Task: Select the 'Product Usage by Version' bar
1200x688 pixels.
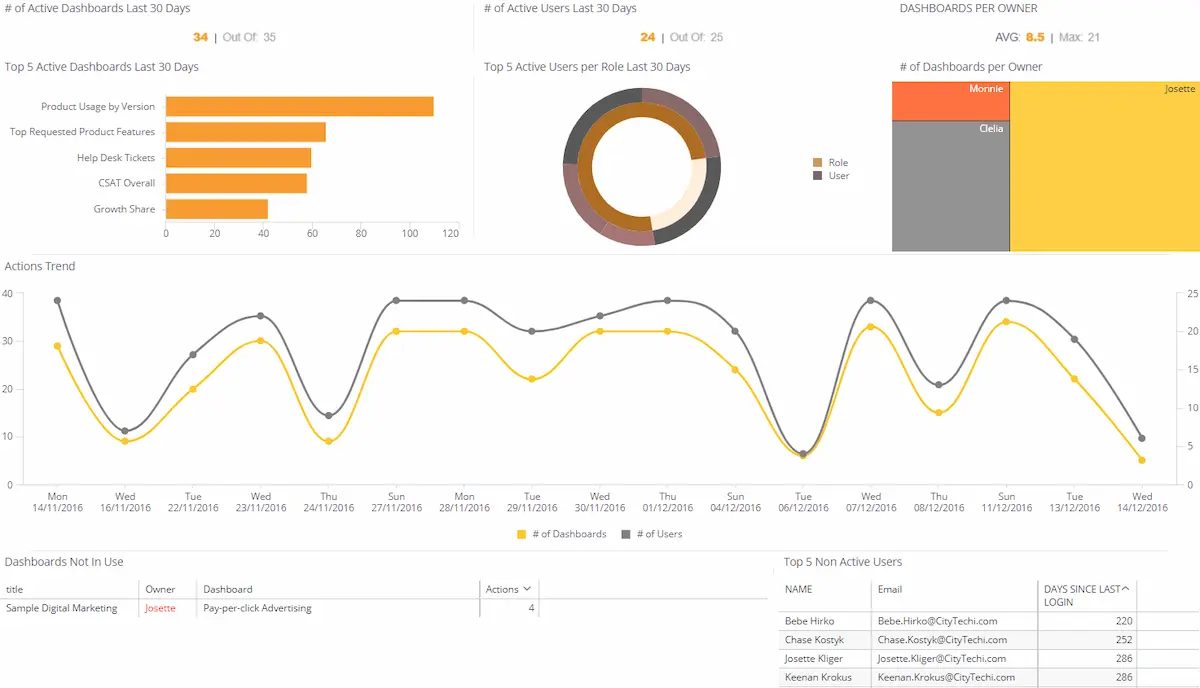Action: click(300, 106)
